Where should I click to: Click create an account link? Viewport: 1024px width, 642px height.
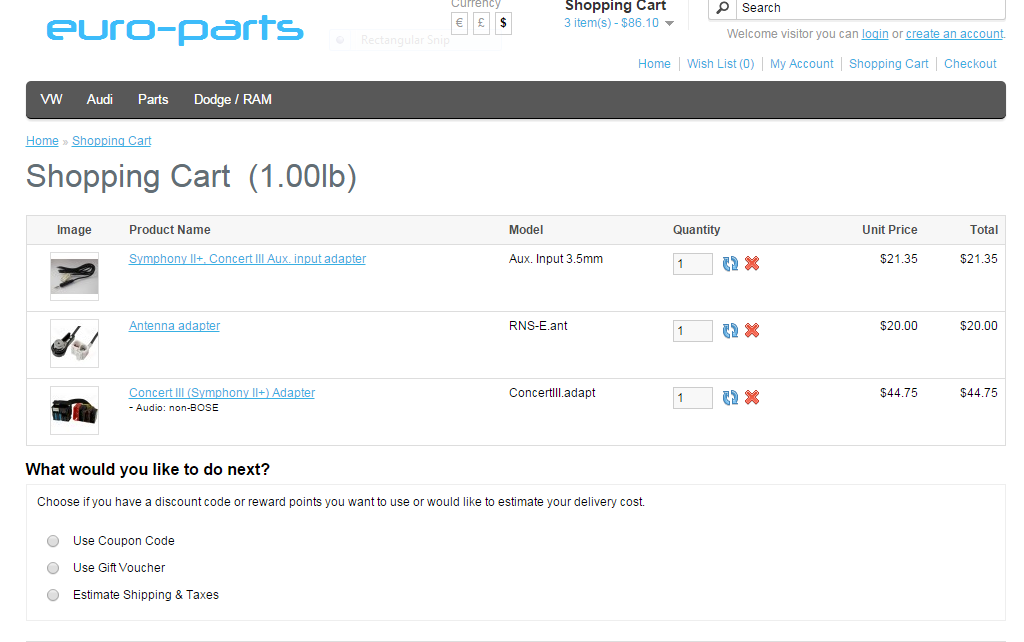[x=954, y=34]
